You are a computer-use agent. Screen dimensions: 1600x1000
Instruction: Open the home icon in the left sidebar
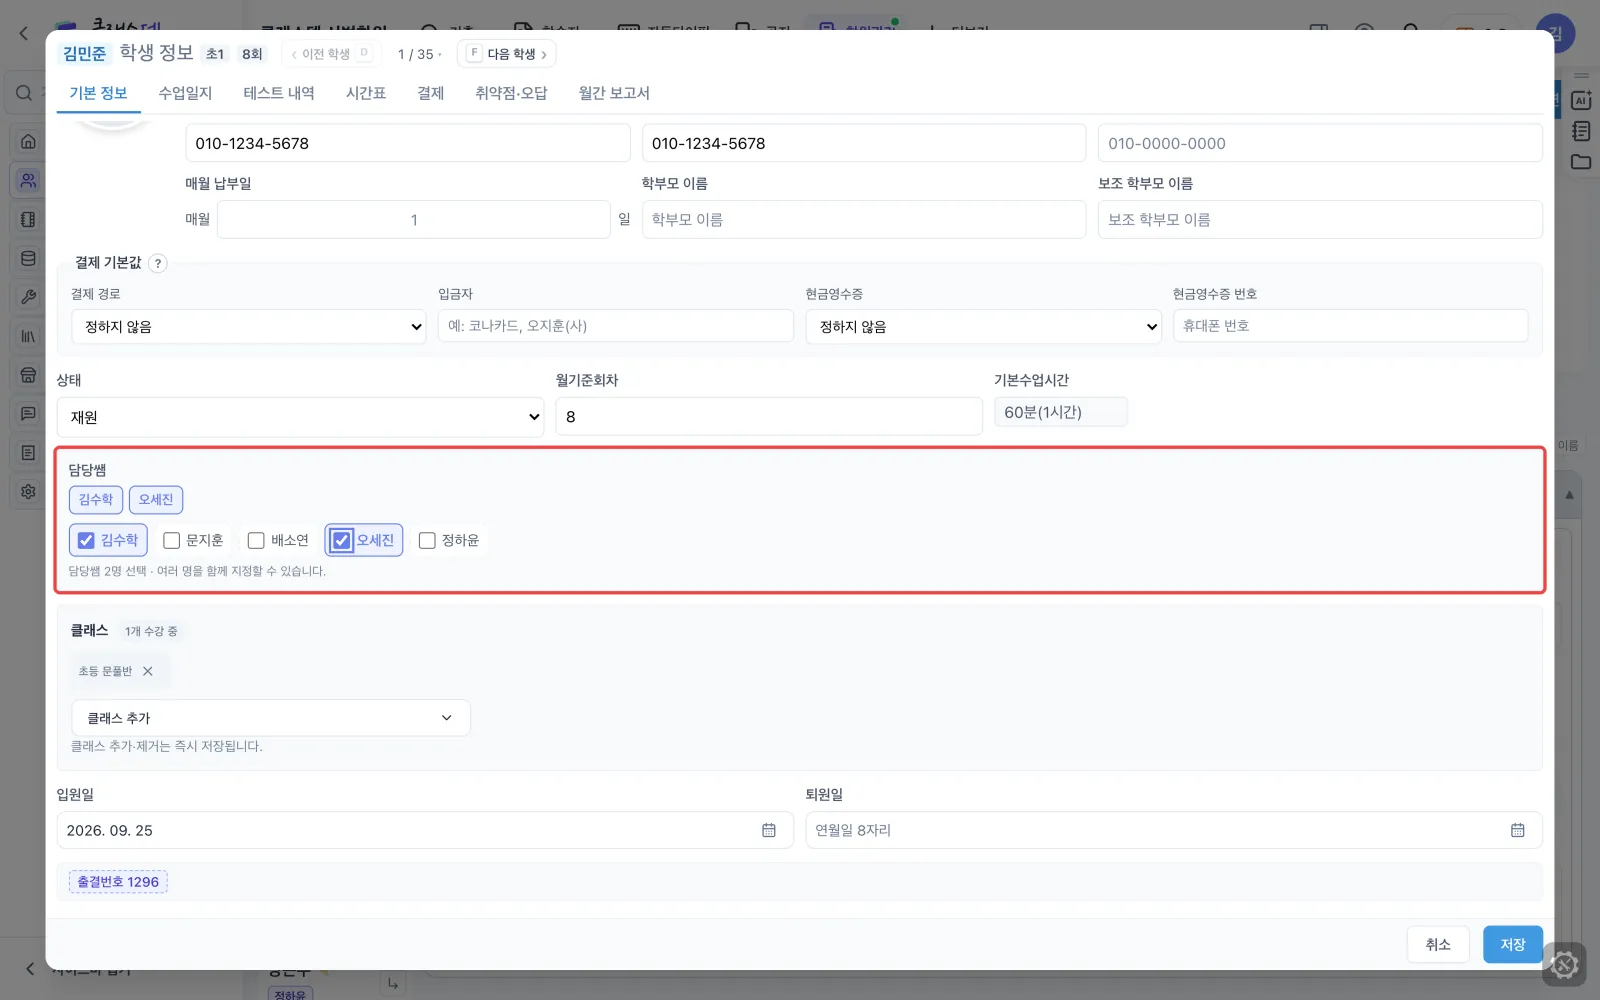click(28, 141)
